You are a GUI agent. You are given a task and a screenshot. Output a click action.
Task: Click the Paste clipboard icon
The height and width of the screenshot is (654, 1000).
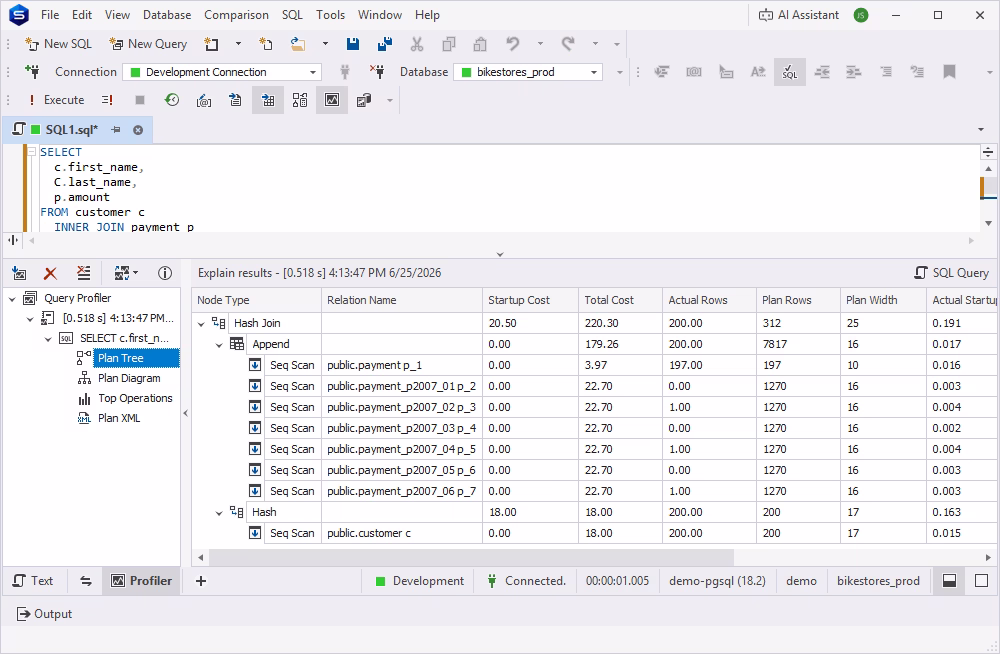480,43
